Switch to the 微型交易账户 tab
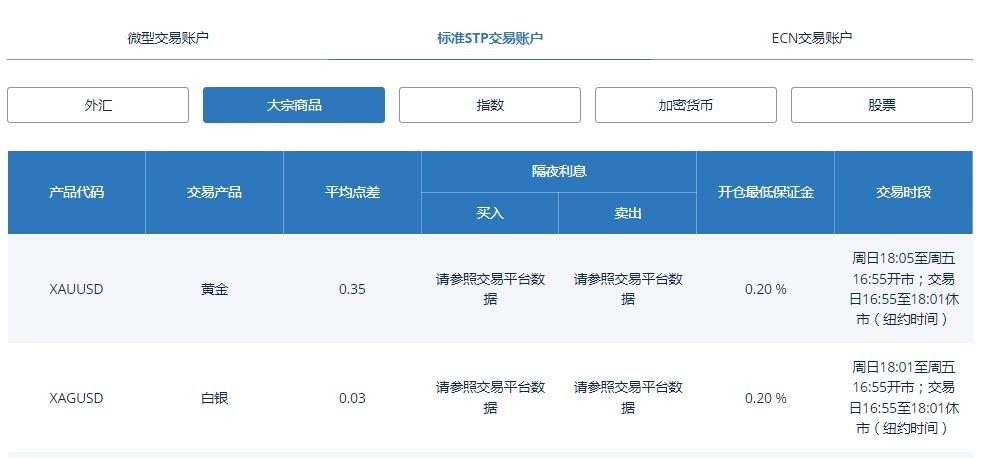Image resolution: width=982 pixels, height=458 pixels. pyautogui.click(x=168, y=38)
